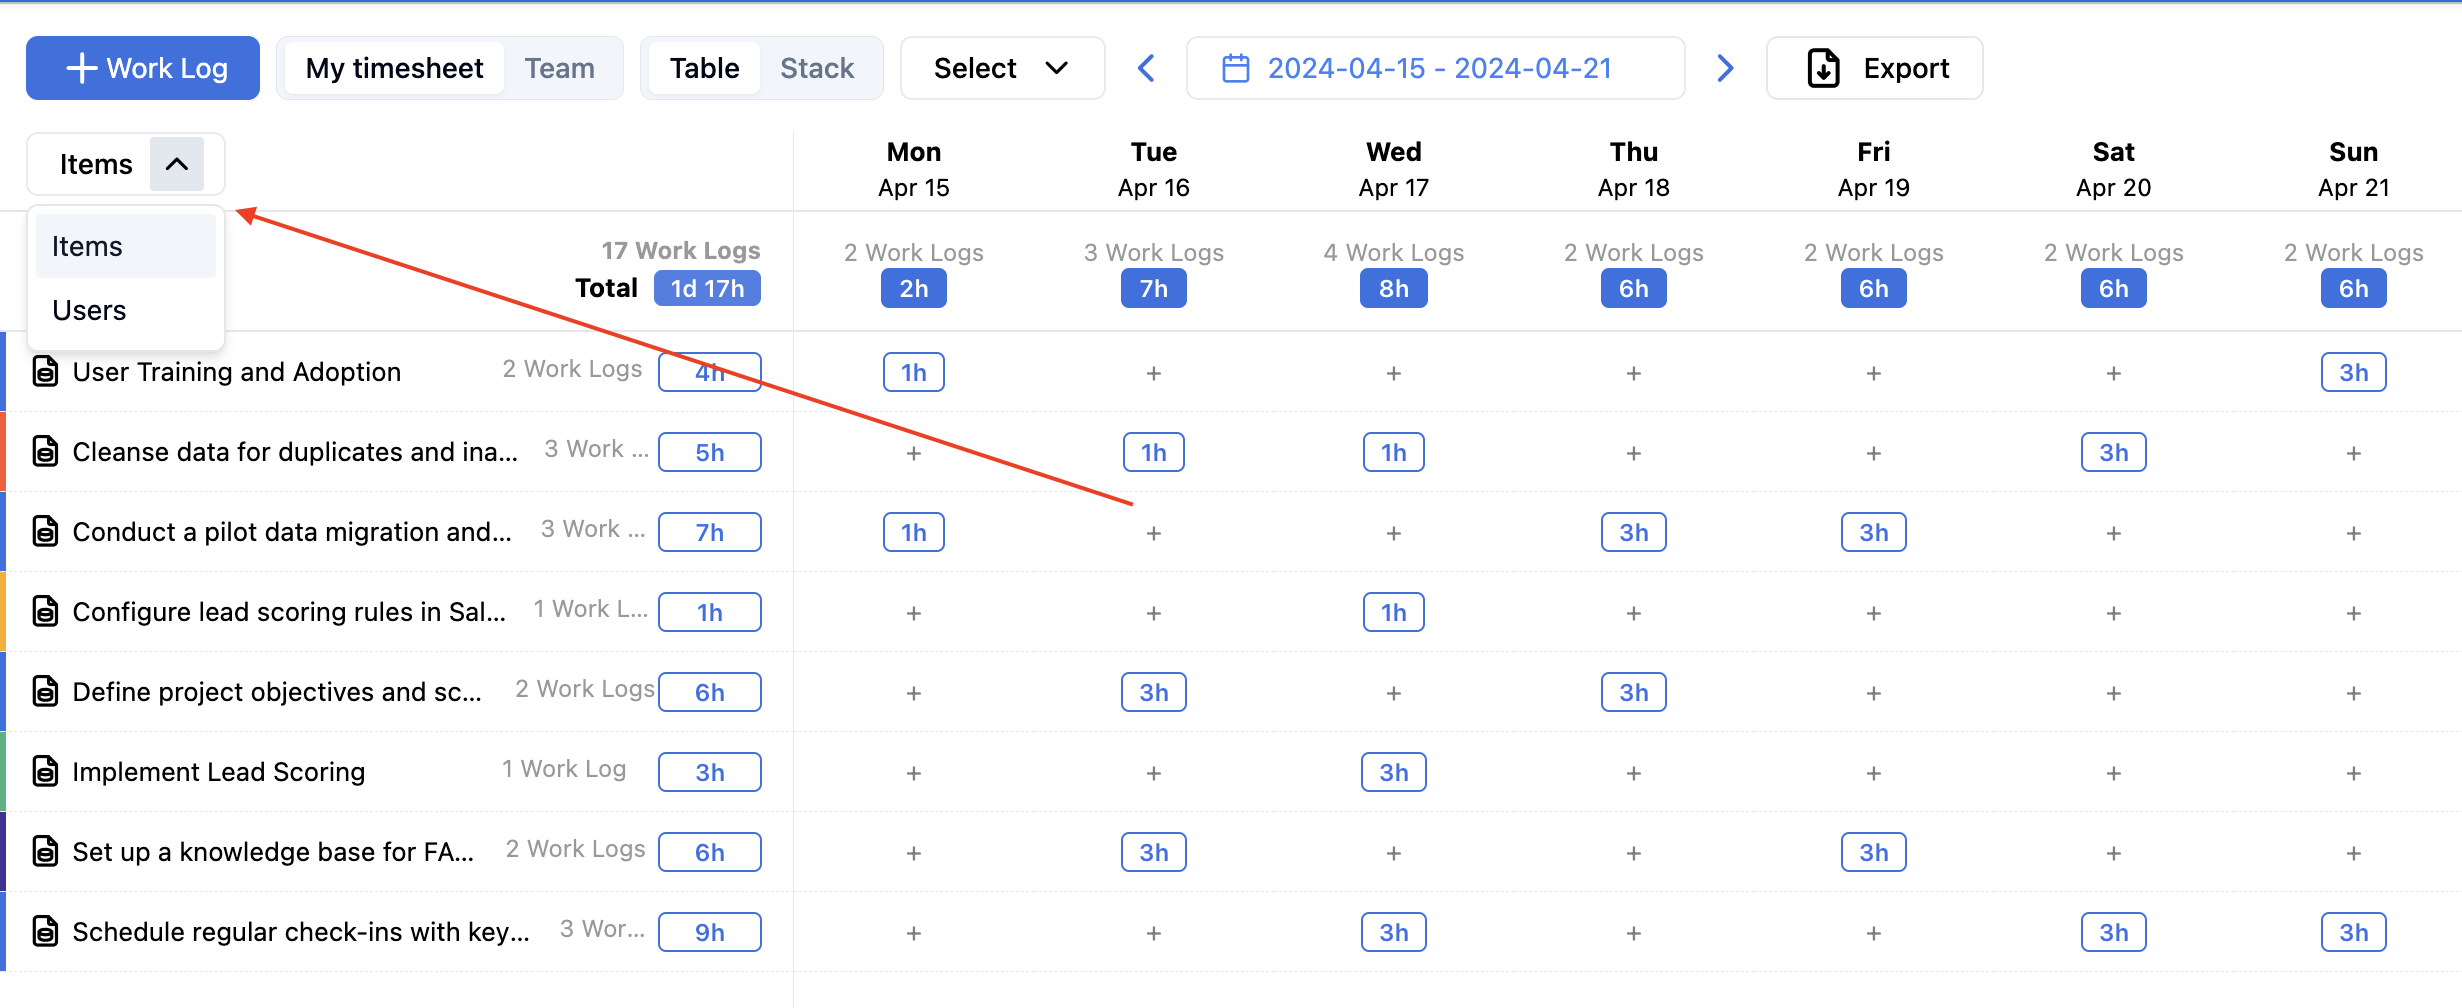Click the Work Log button

click(143, 68)
